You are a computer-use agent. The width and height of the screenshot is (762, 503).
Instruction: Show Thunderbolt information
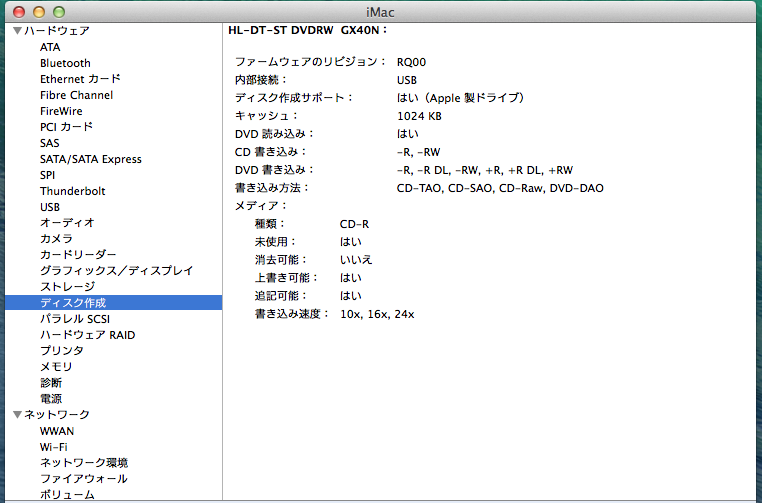tap(72, 191)
